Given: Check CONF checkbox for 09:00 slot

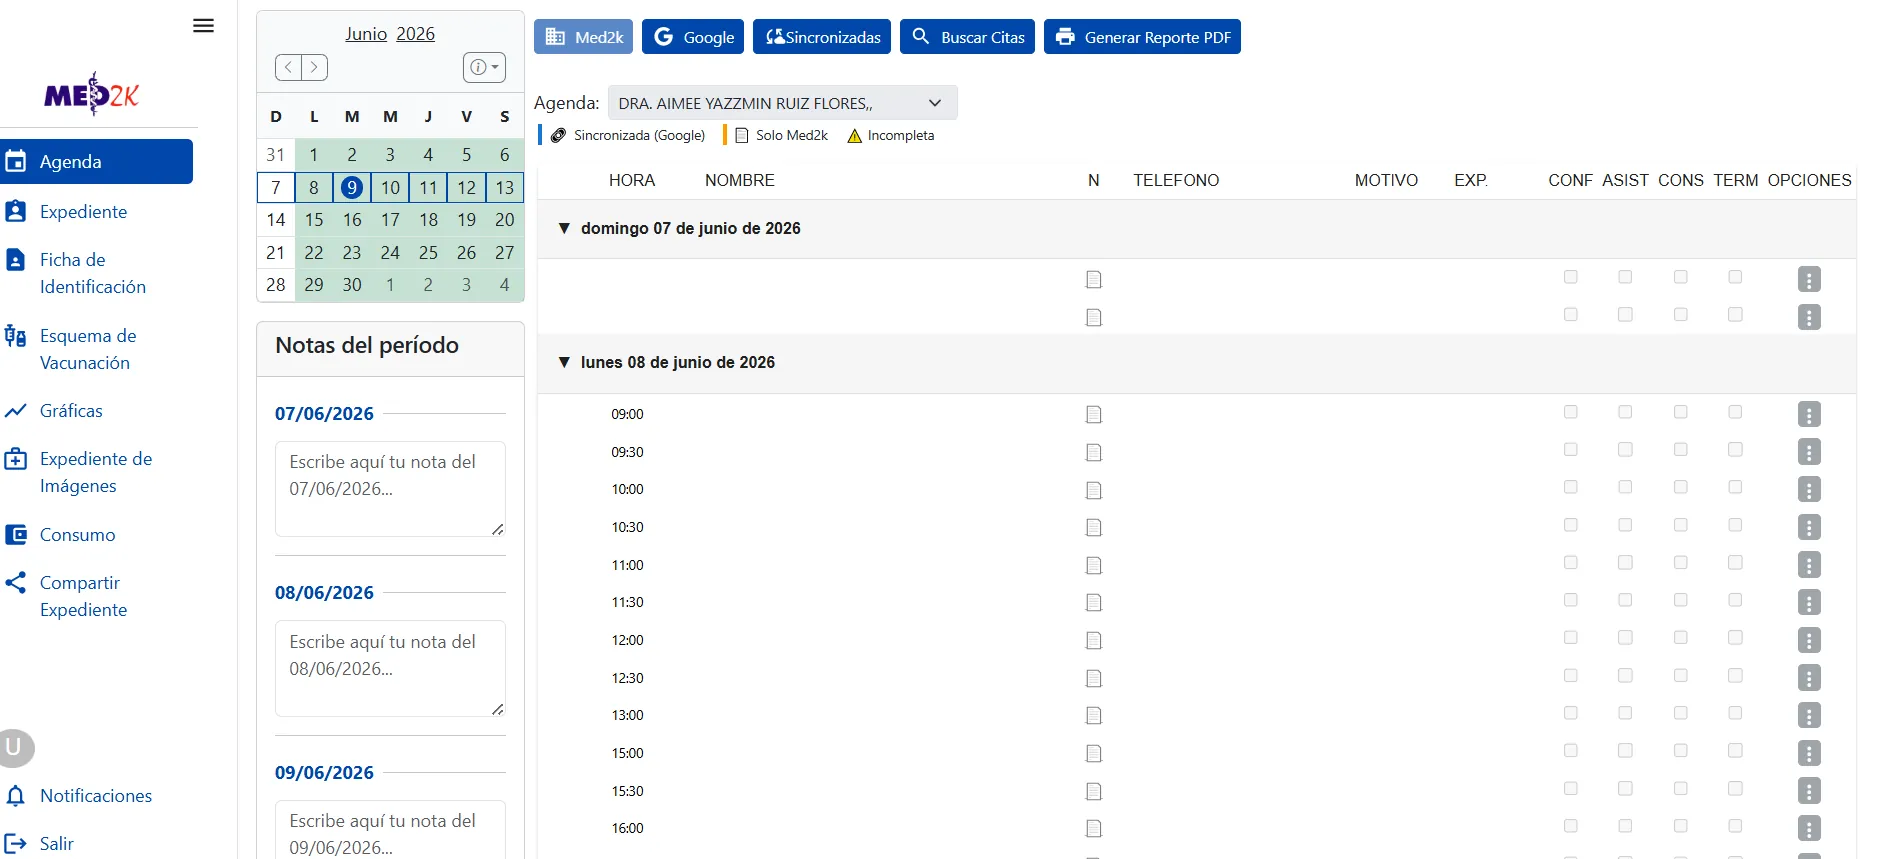Looking at the screenshot, I should [x=1571, y=412].
